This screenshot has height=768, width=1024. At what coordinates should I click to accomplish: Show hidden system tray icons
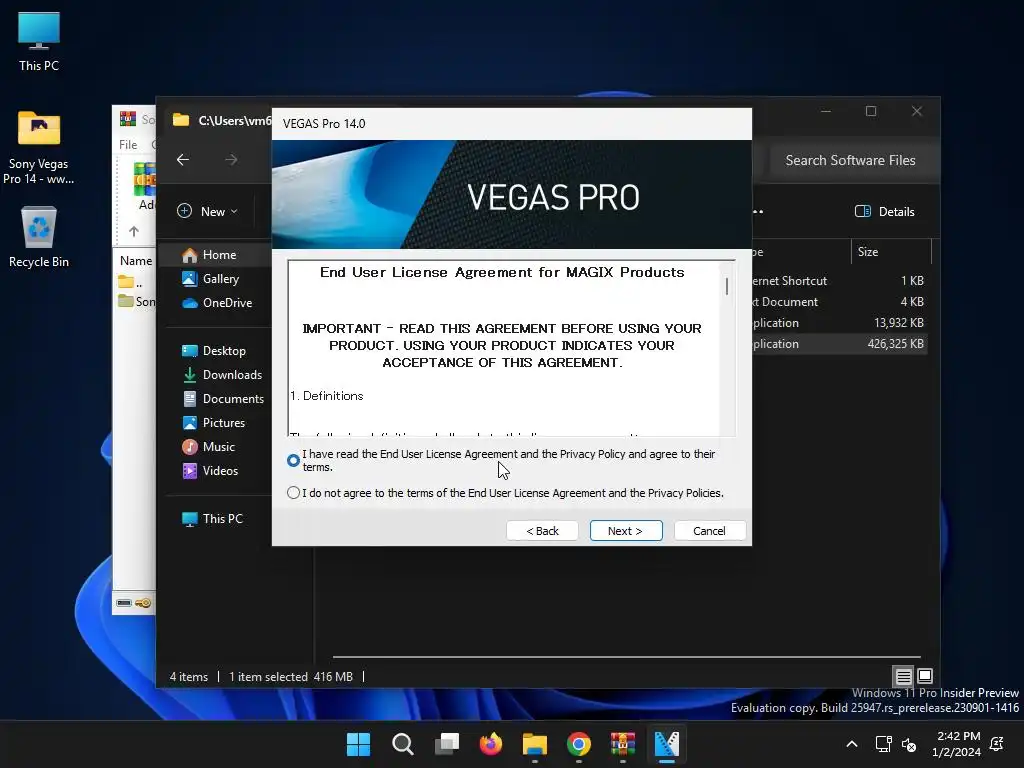[x=852, y=744]
